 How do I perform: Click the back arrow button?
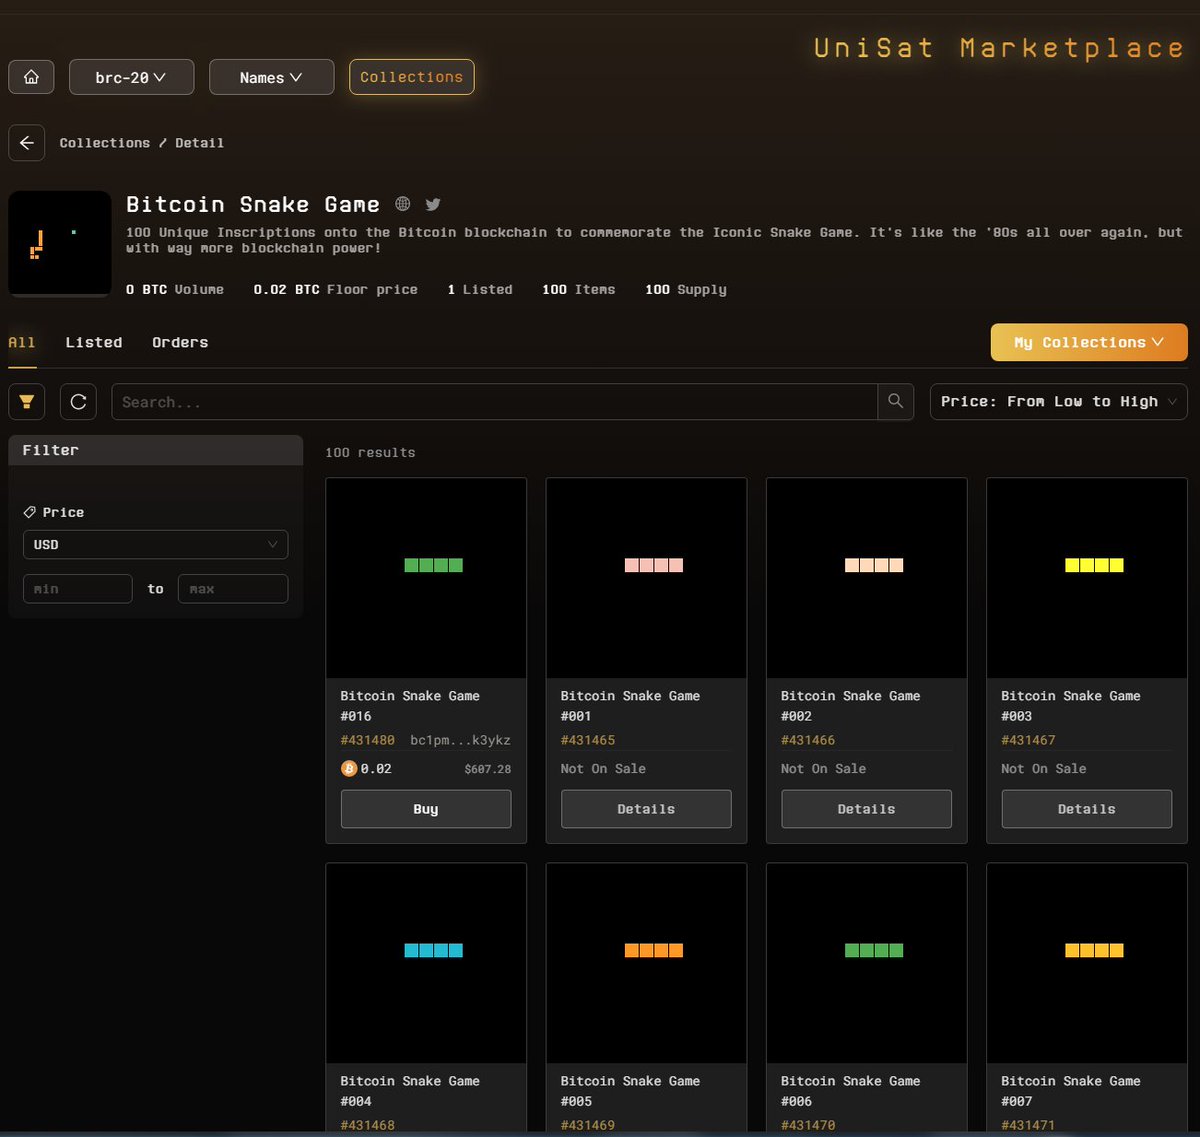point(27,143)
